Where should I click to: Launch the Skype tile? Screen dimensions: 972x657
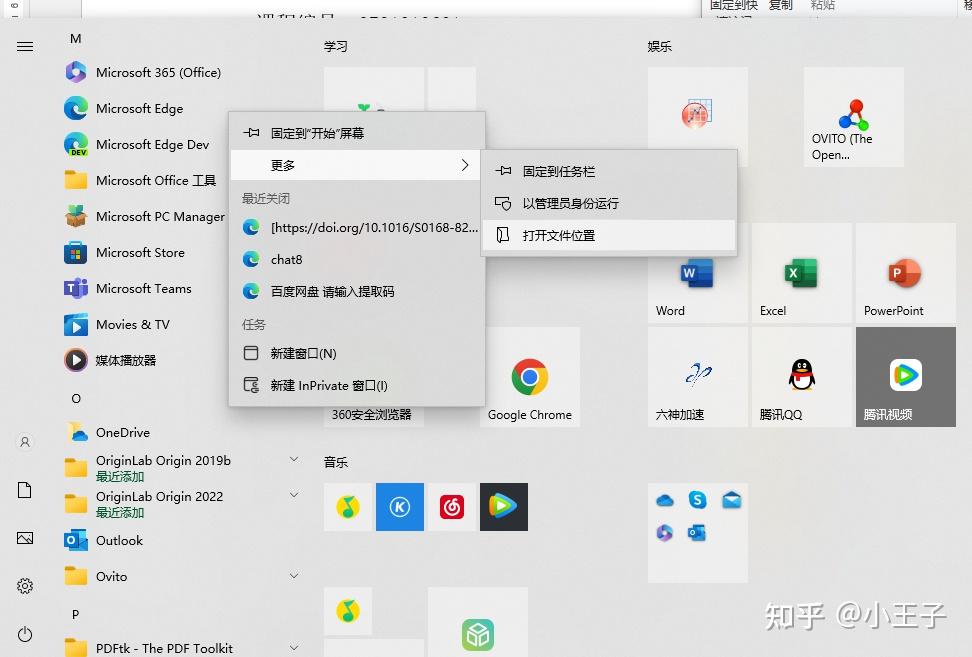(x=698, y=500)
